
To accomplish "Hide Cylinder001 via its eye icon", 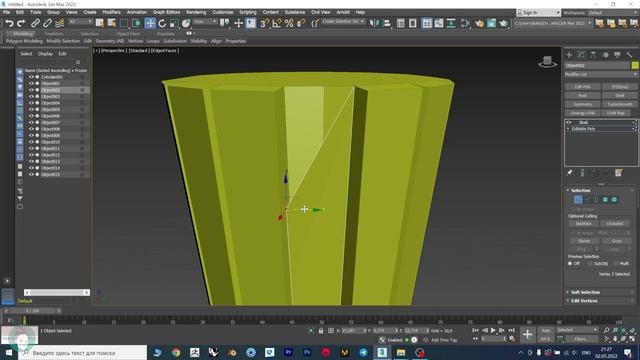I will (x=31, y=77).
